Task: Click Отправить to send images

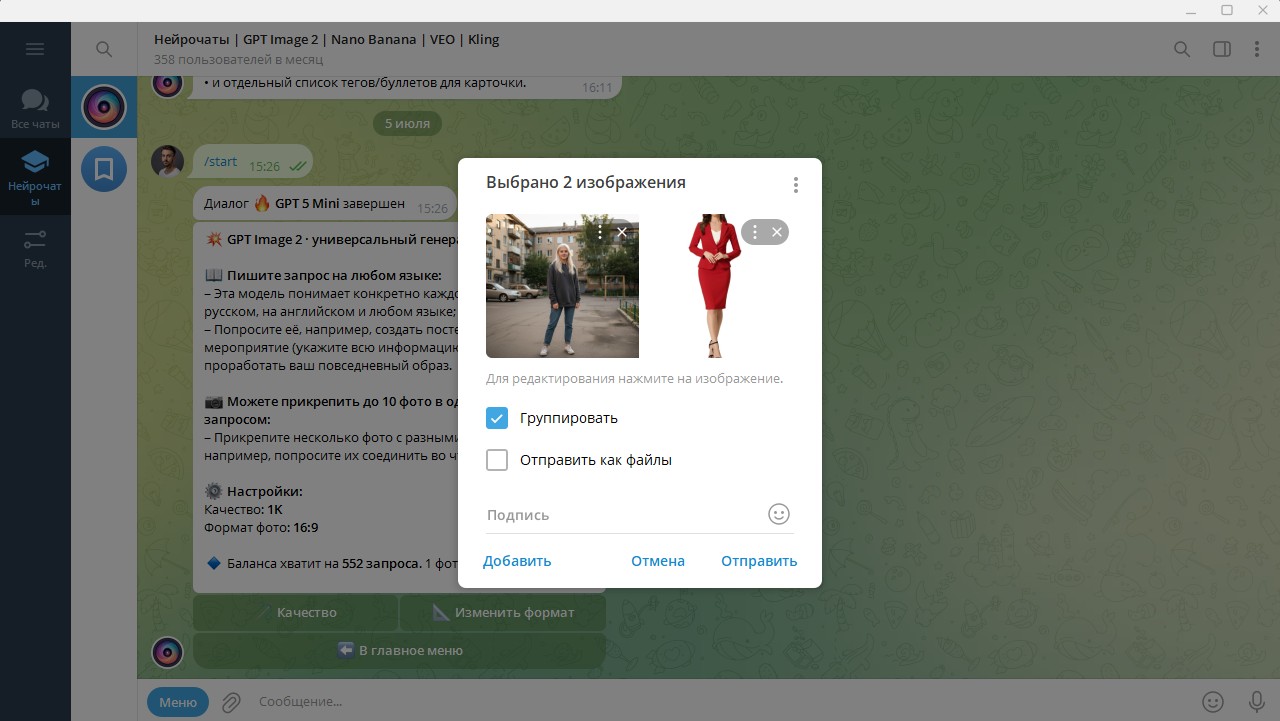Action: click(x=759, y=561)
